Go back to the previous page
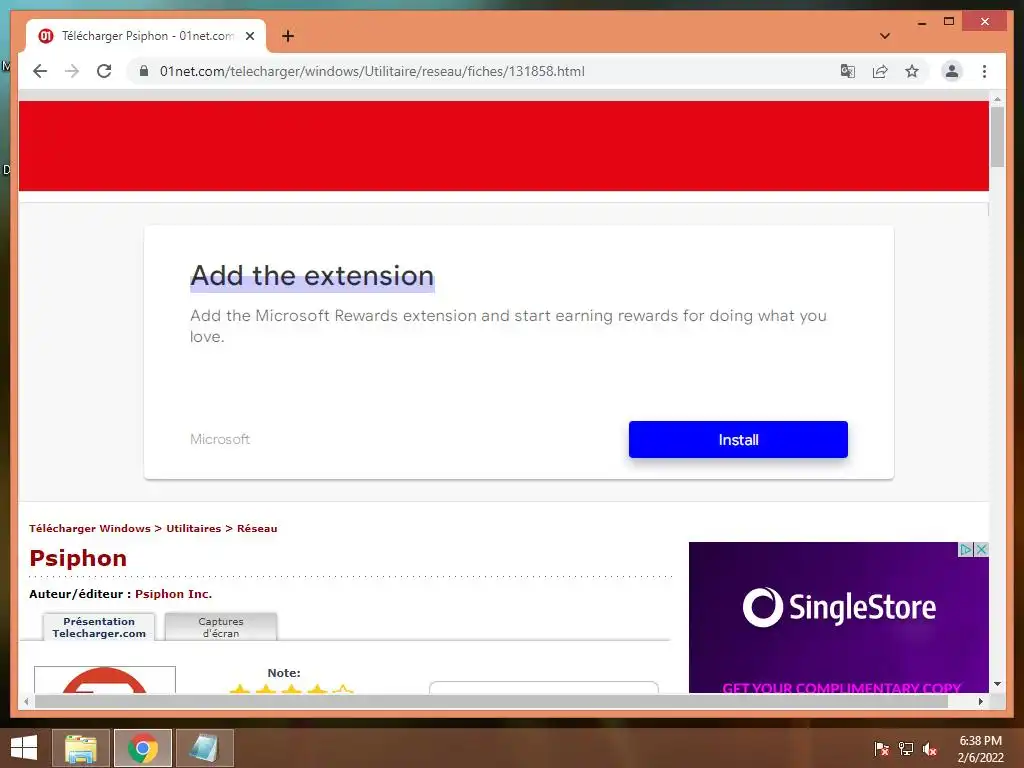The height and width of the screenshot is (768, 1024). (40, 71)
